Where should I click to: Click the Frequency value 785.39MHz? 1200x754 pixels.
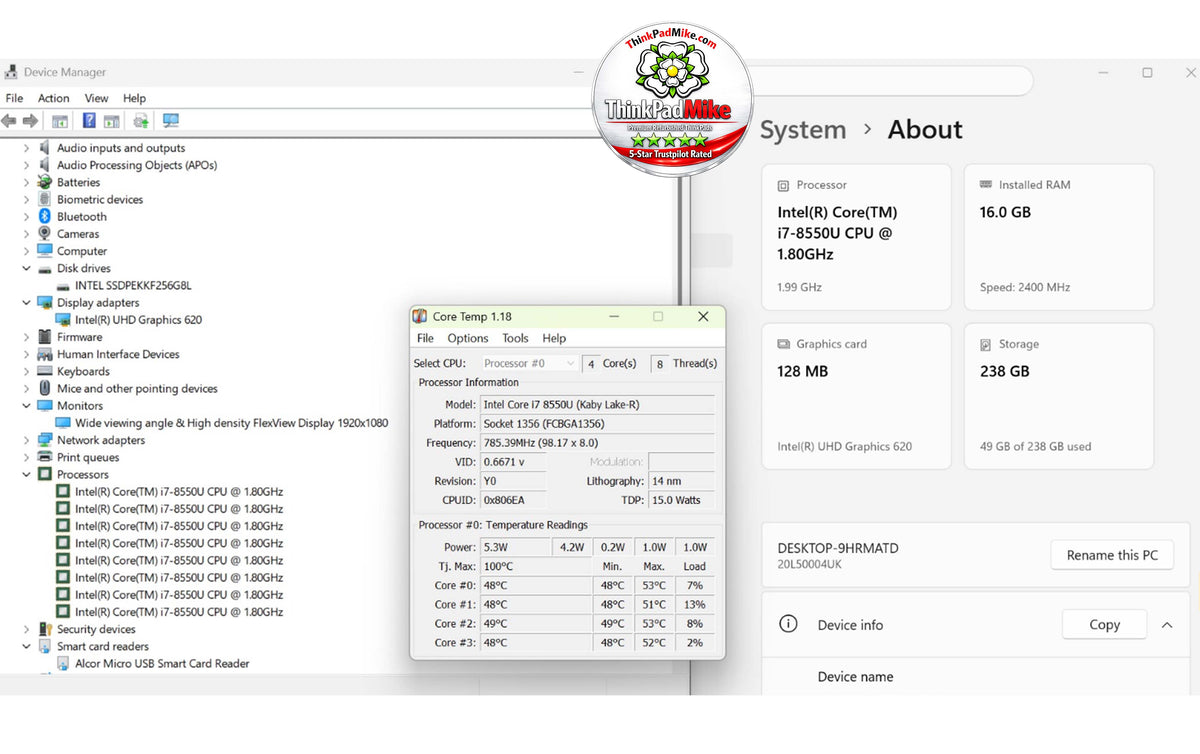(597, 442)
